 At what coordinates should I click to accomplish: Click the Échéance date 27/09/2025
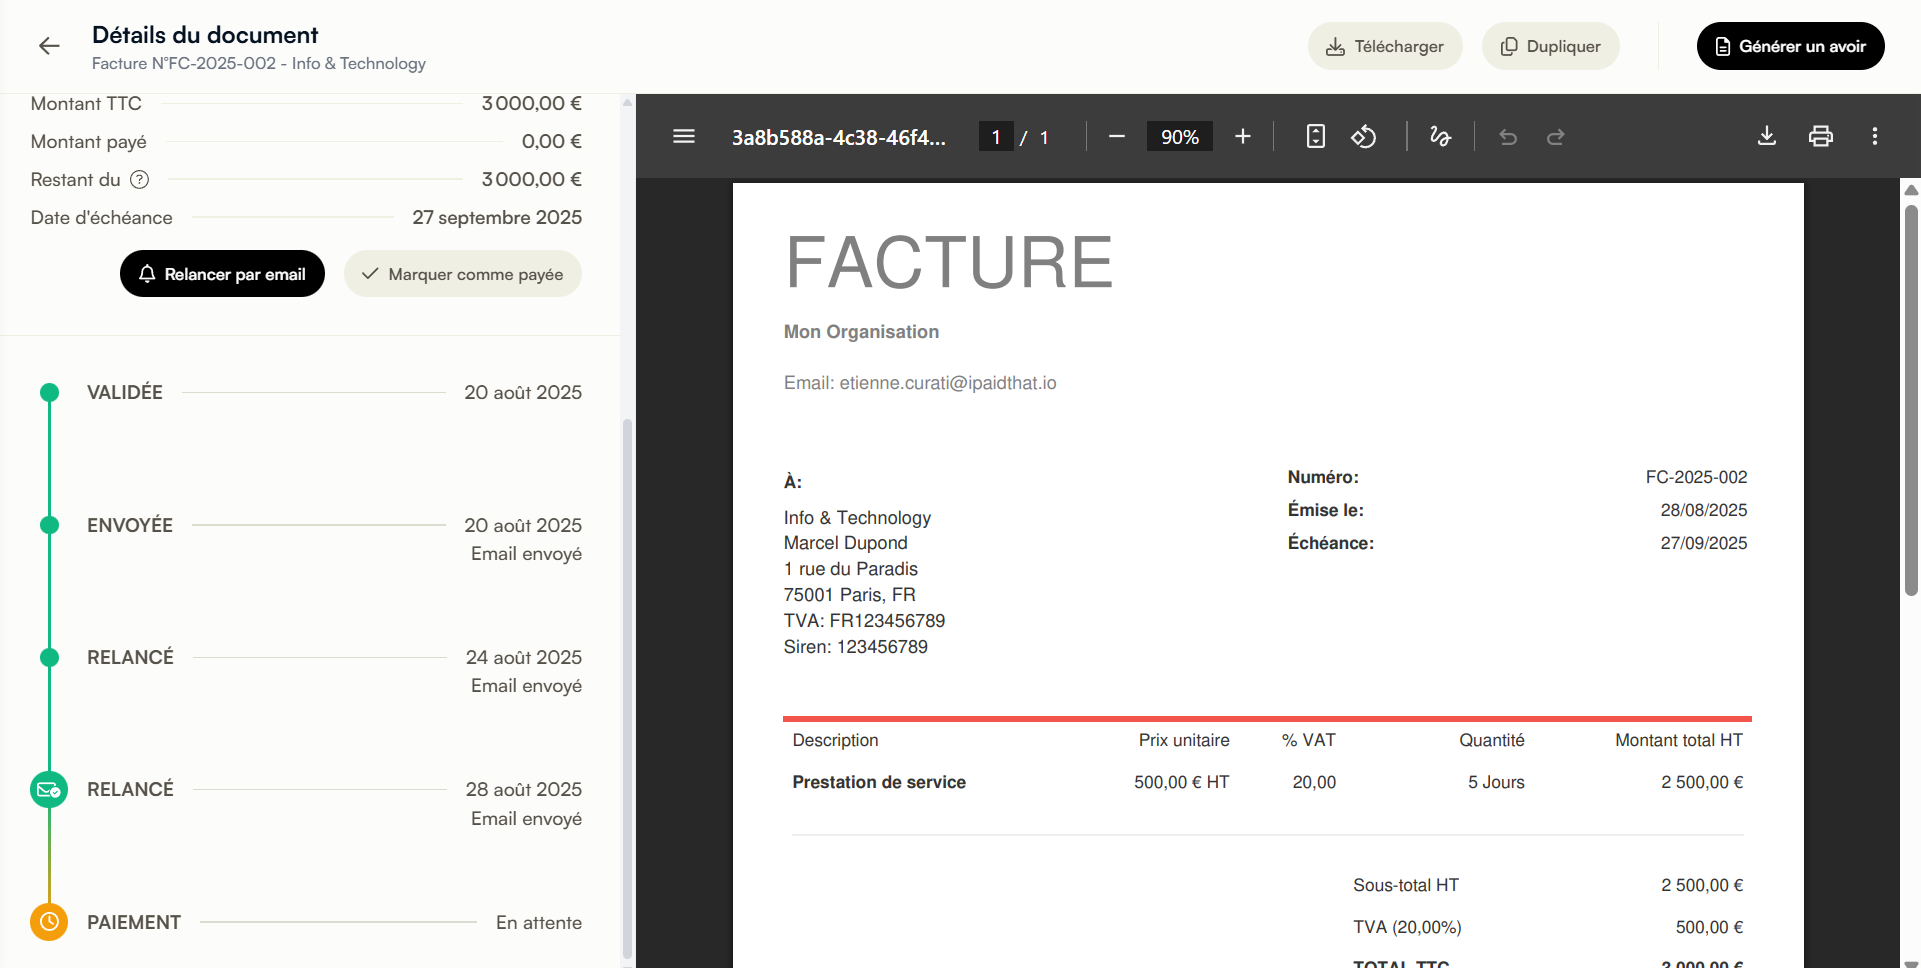(1704, 543)
